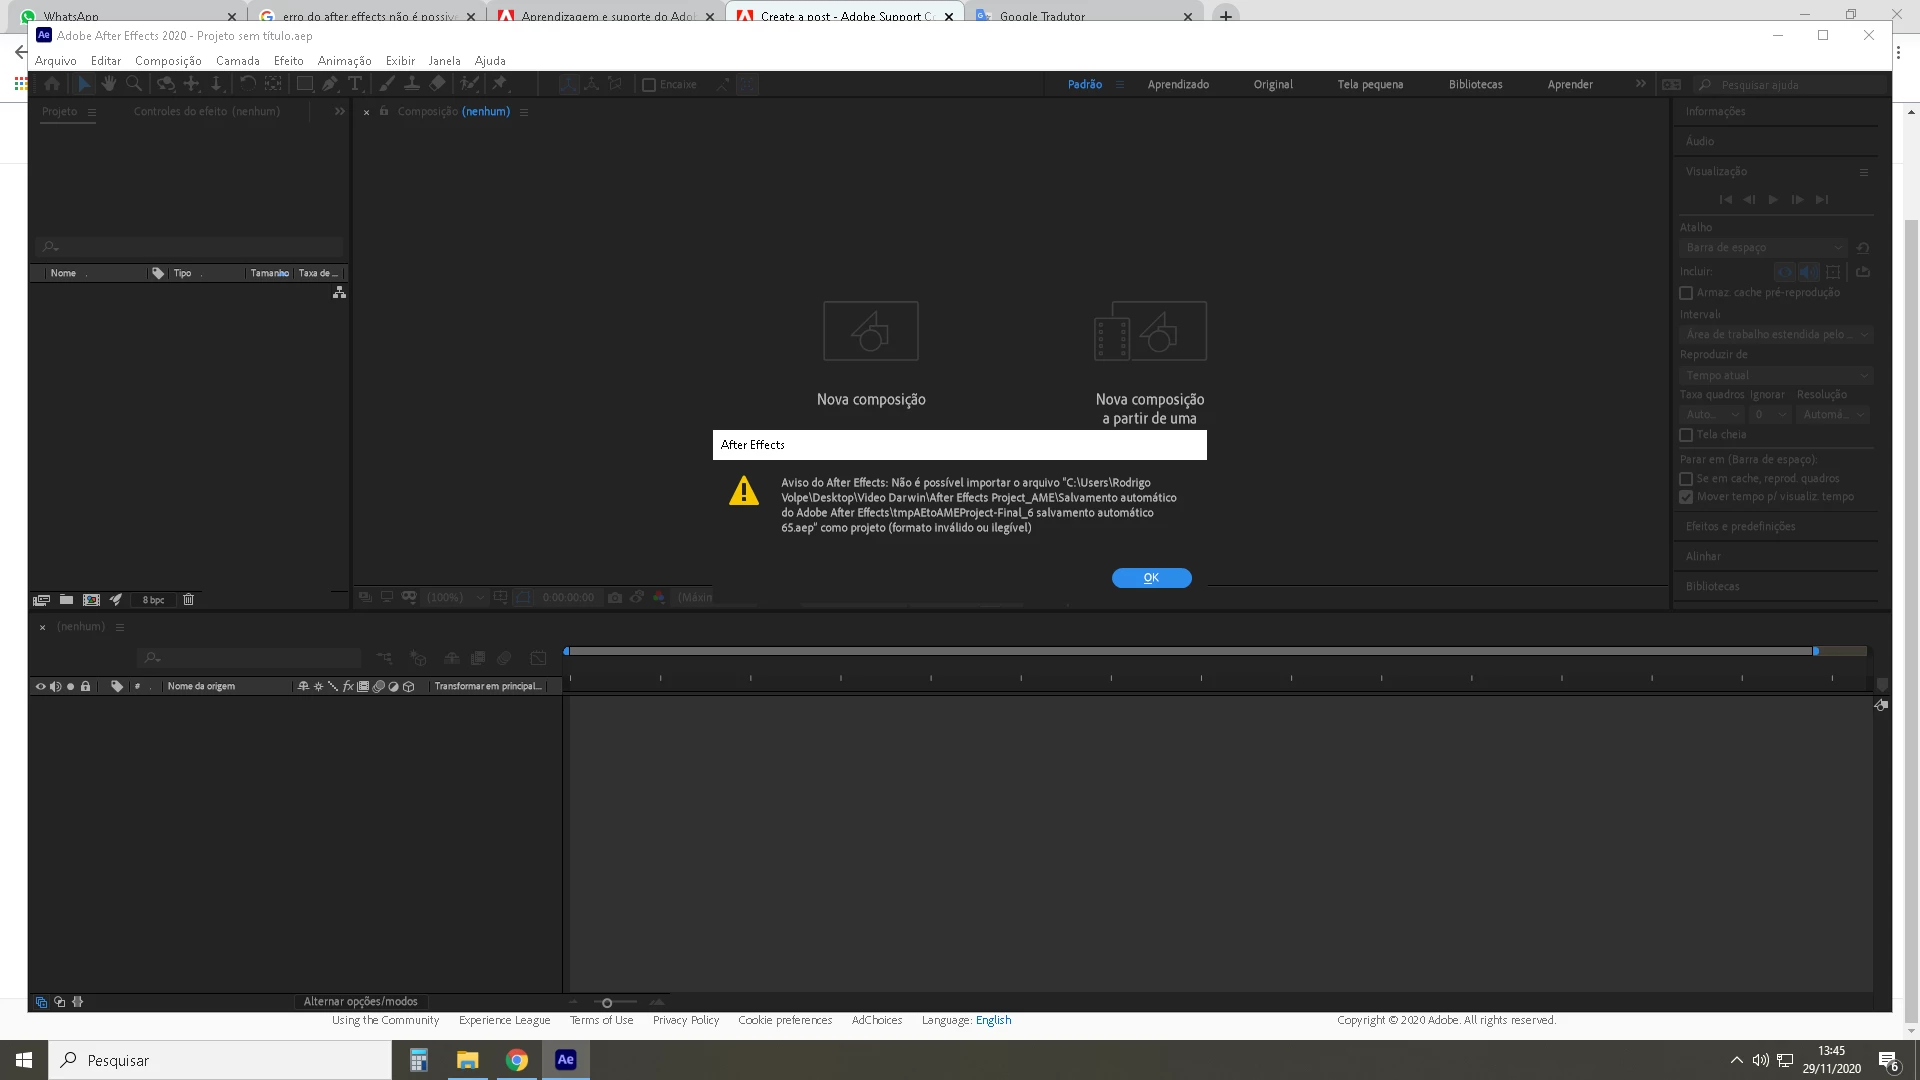Open the Composição menu
Screen dimensions: 1920x1080
[168, 61]
